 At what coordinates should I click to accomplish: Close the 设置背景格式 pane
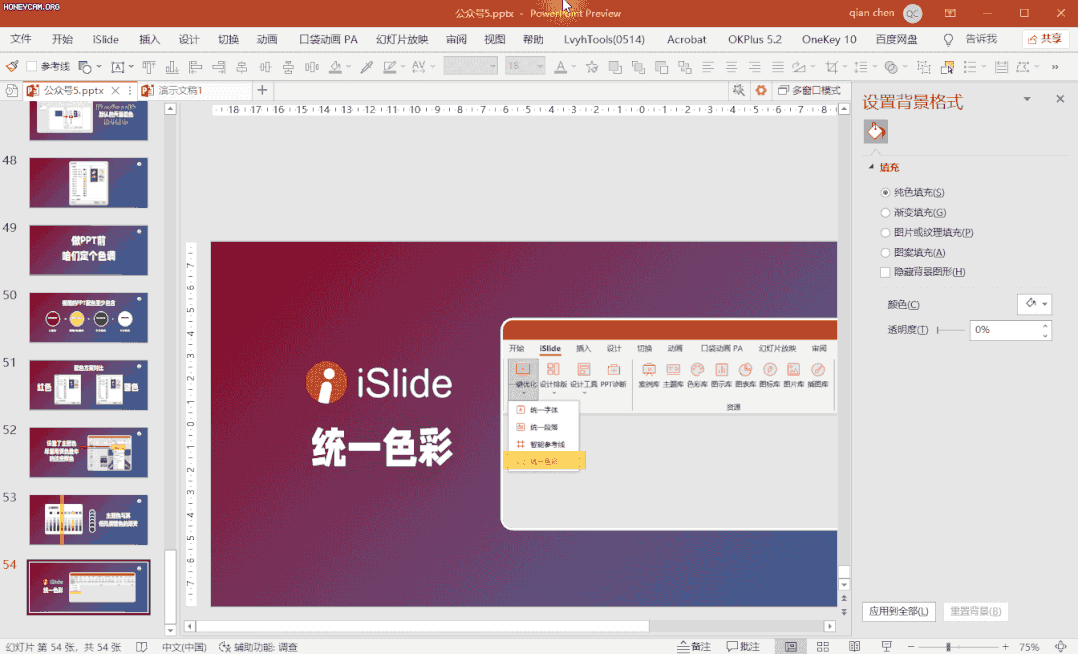pyautogui.click(x=1060, y=99)
